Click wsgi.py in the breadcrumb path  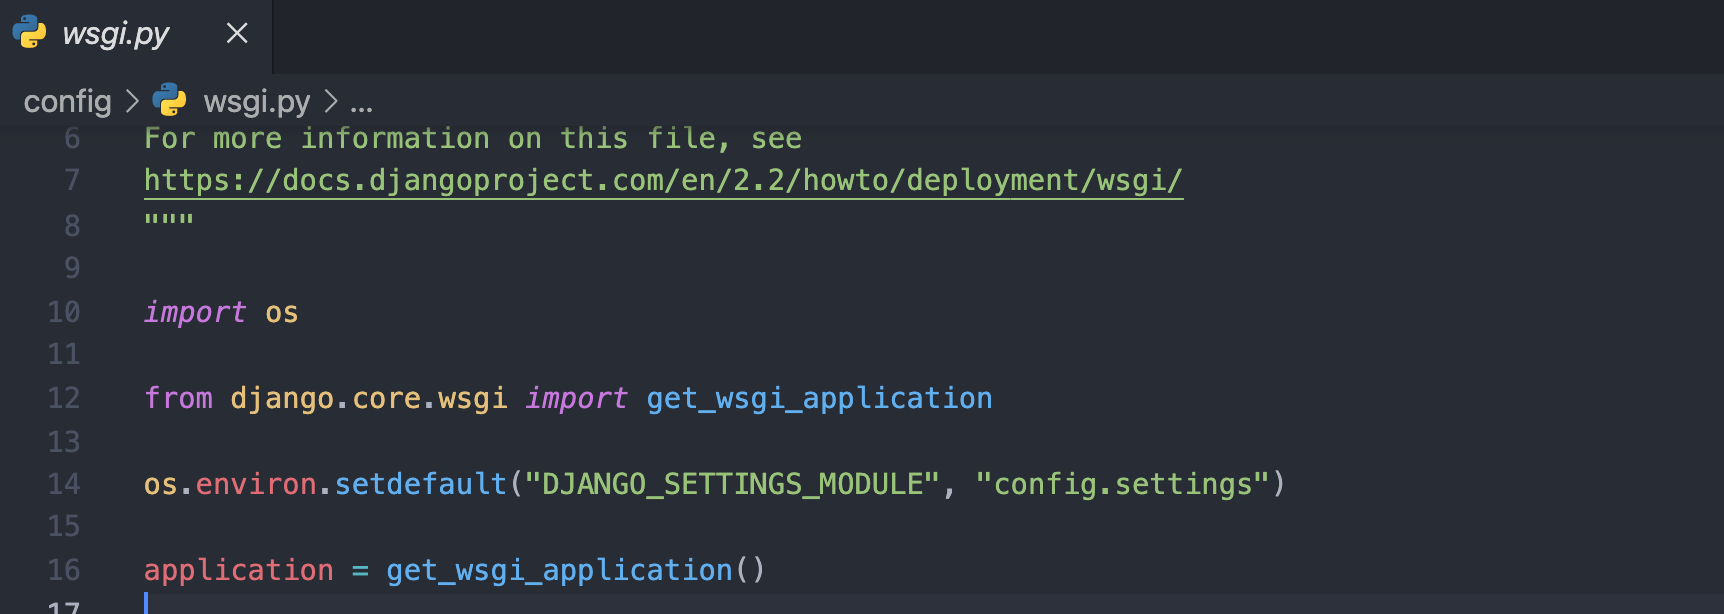click(257, 101)
